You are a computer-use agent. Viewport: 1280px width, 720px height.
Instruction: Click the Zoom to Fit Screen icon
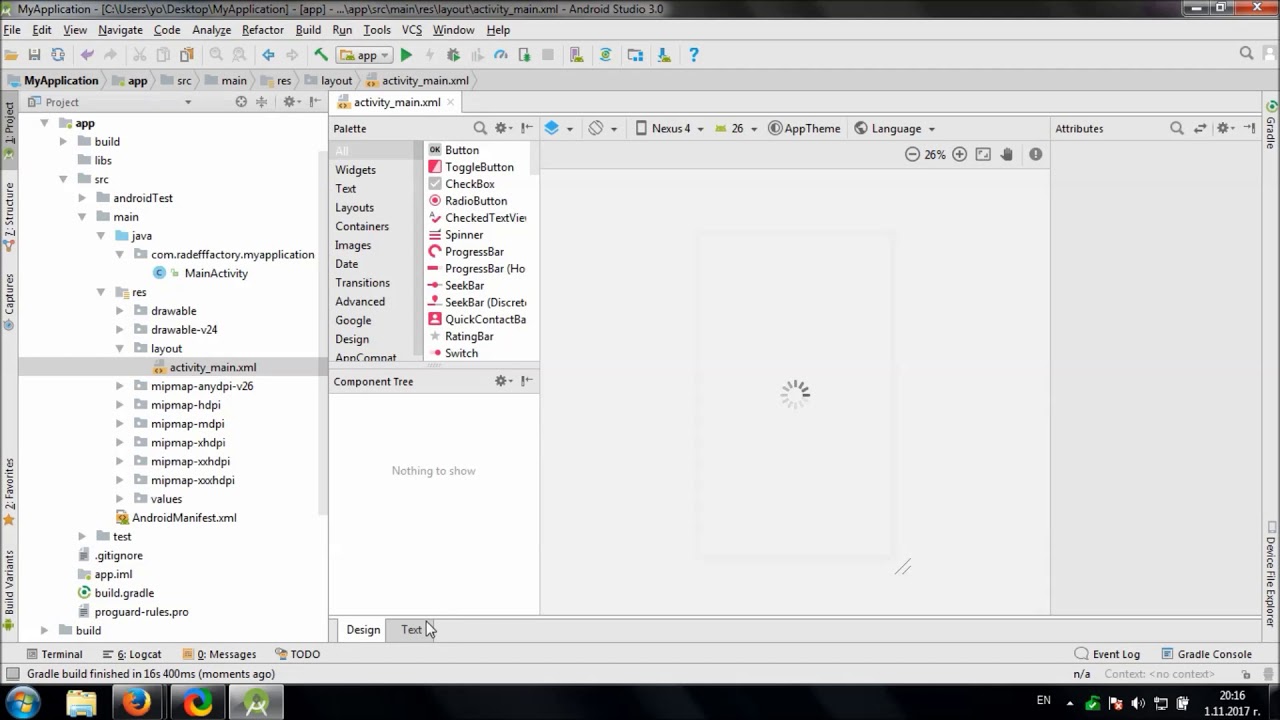[983, 154]
